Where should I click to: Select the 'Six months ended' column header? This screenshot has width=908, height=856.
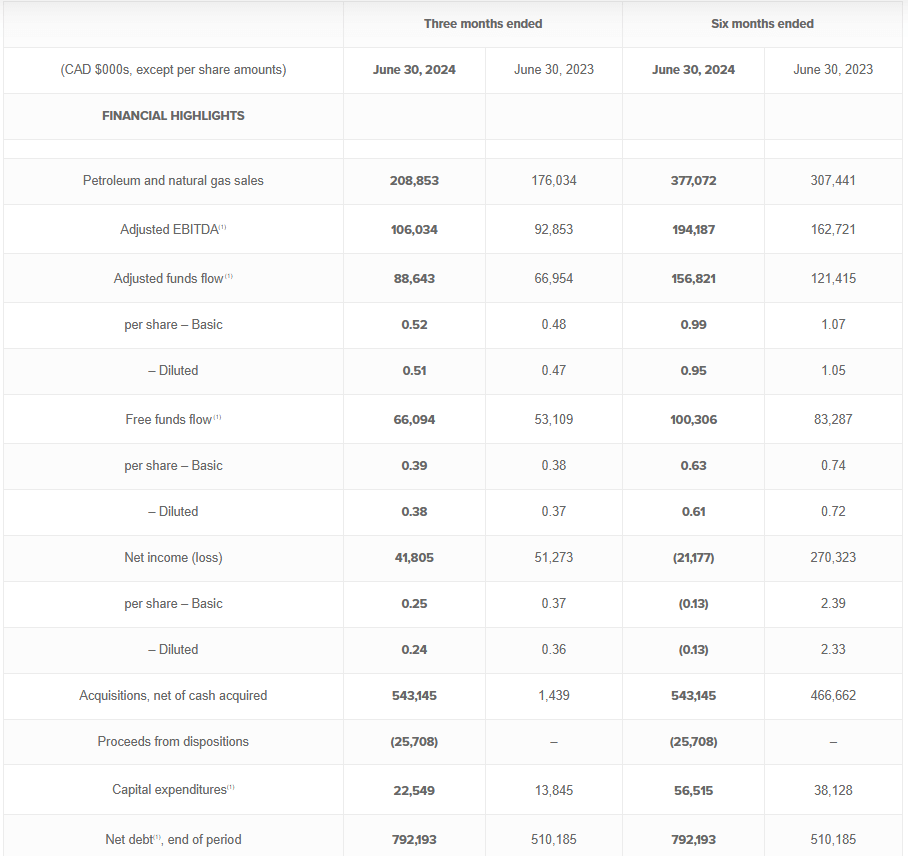[762, 23]
